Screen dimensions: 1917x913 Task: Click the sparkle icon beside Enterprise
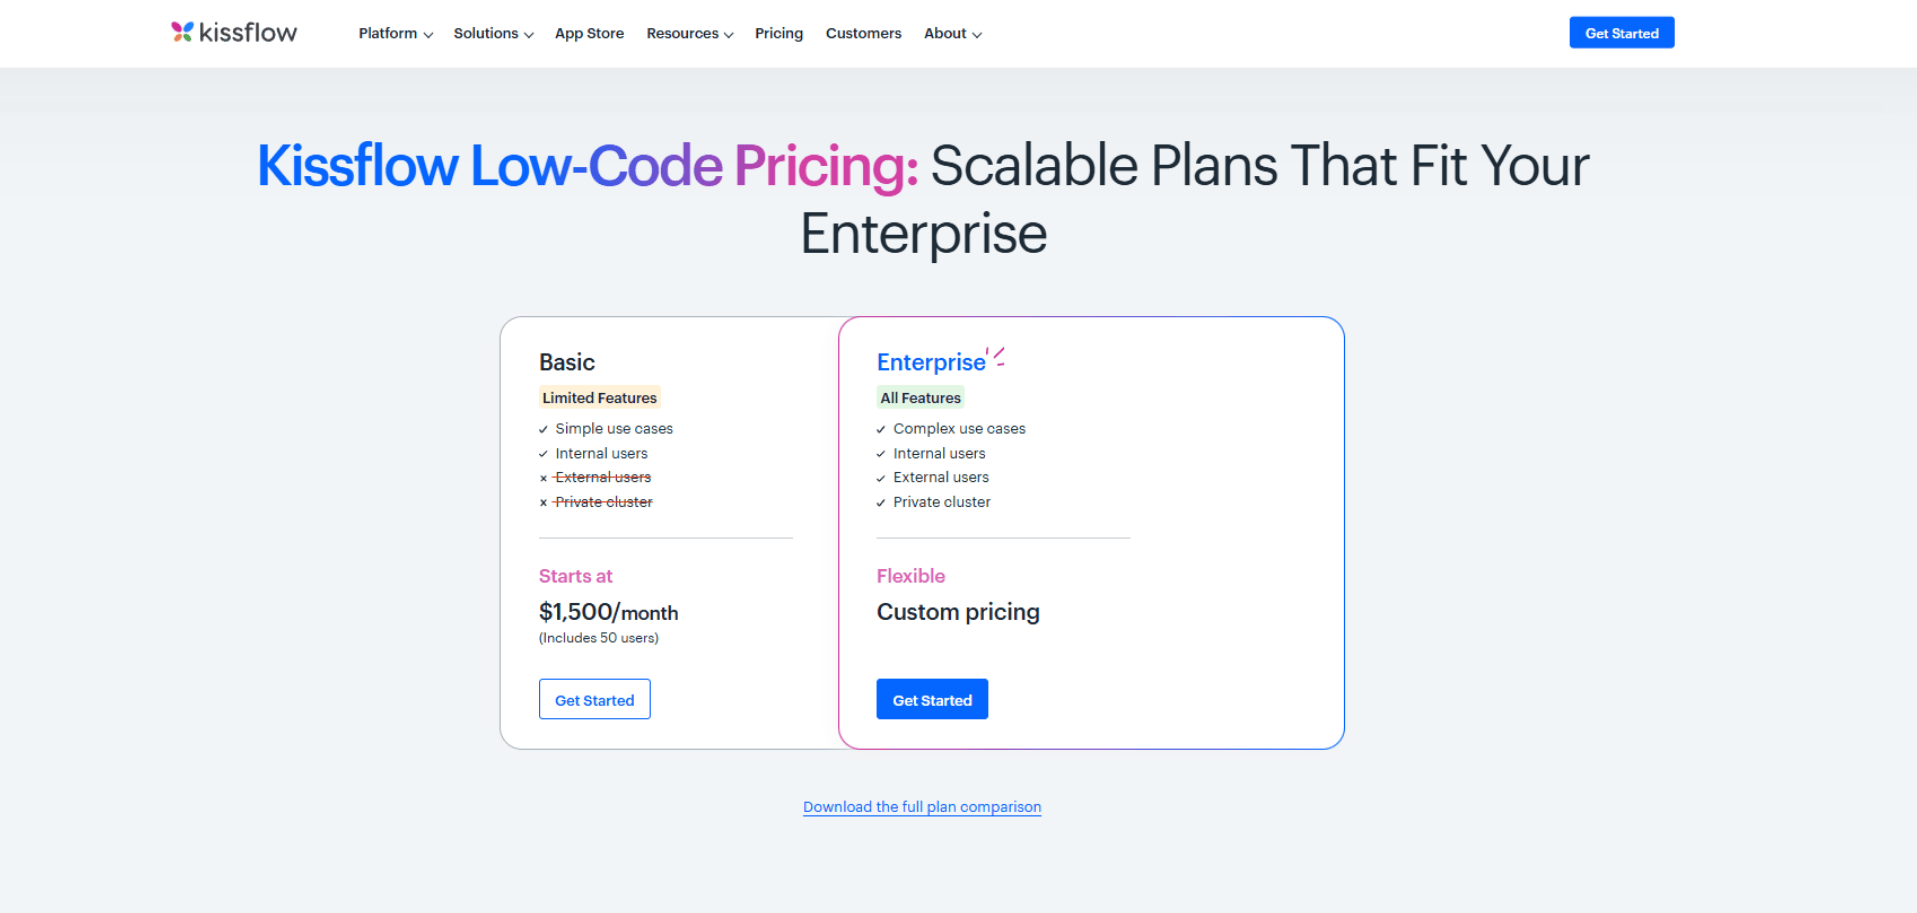click(x=996, y=354)
